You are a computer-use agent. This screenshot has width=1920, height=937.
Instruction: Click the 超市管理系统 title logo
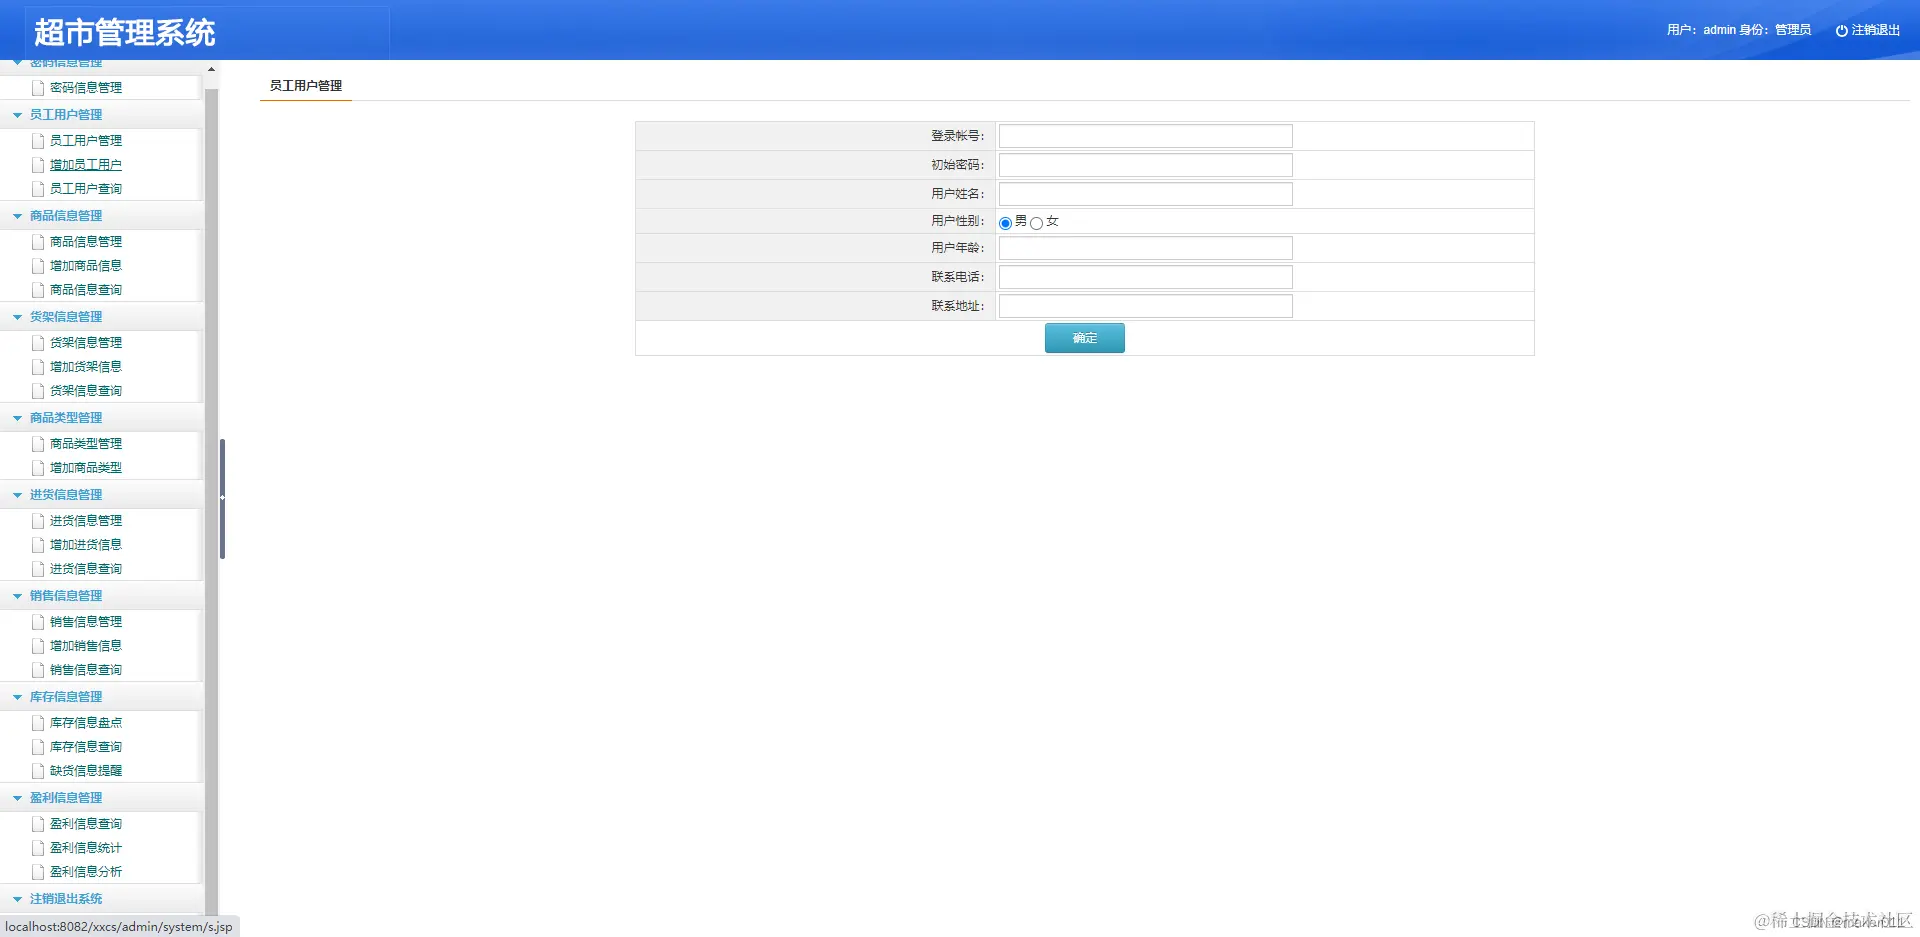[x=125, y=33]
